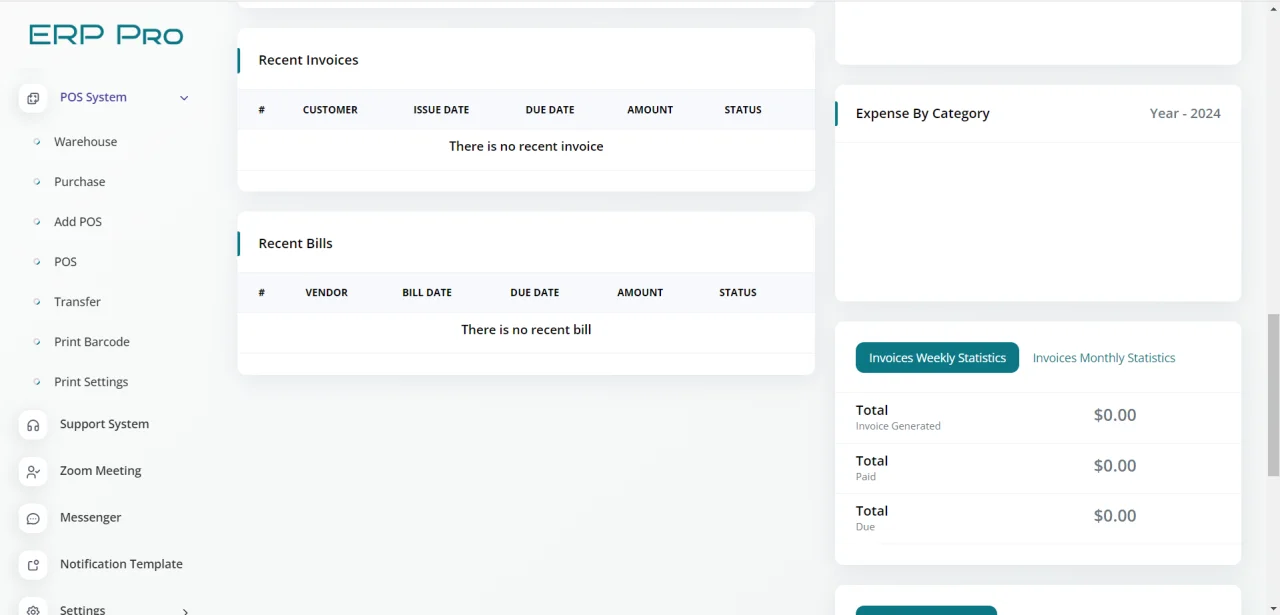The height and width of the screenshot is (615, 1280).
Task: Open Messenger in the sidebar
Action: pos(90,518)
